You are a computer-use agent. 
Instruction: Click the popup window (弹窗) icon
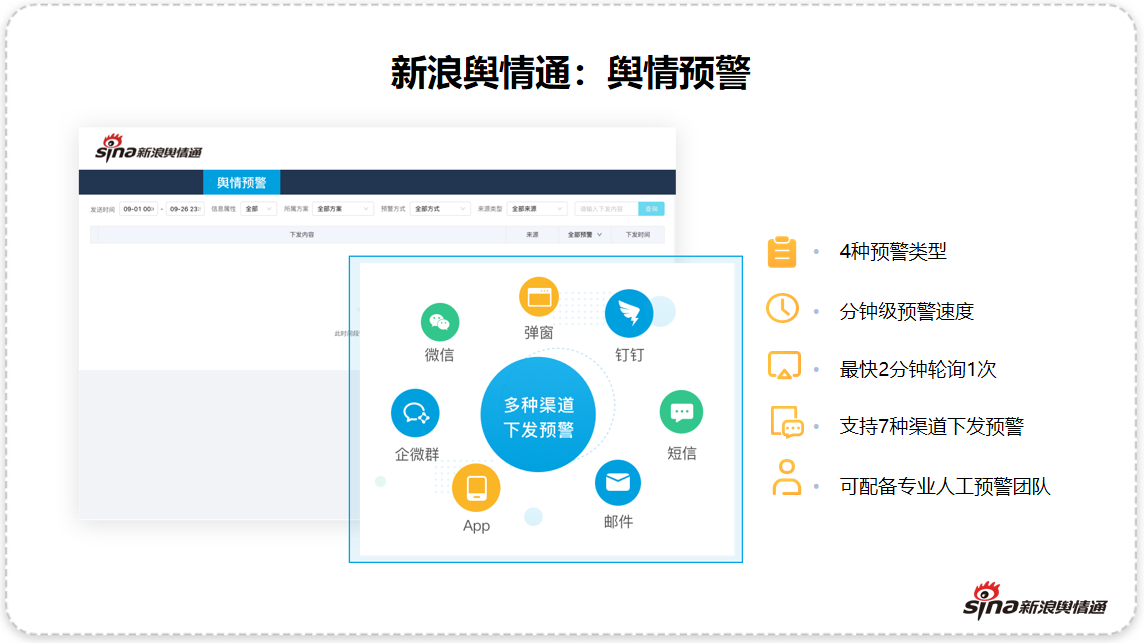[539, 297]
